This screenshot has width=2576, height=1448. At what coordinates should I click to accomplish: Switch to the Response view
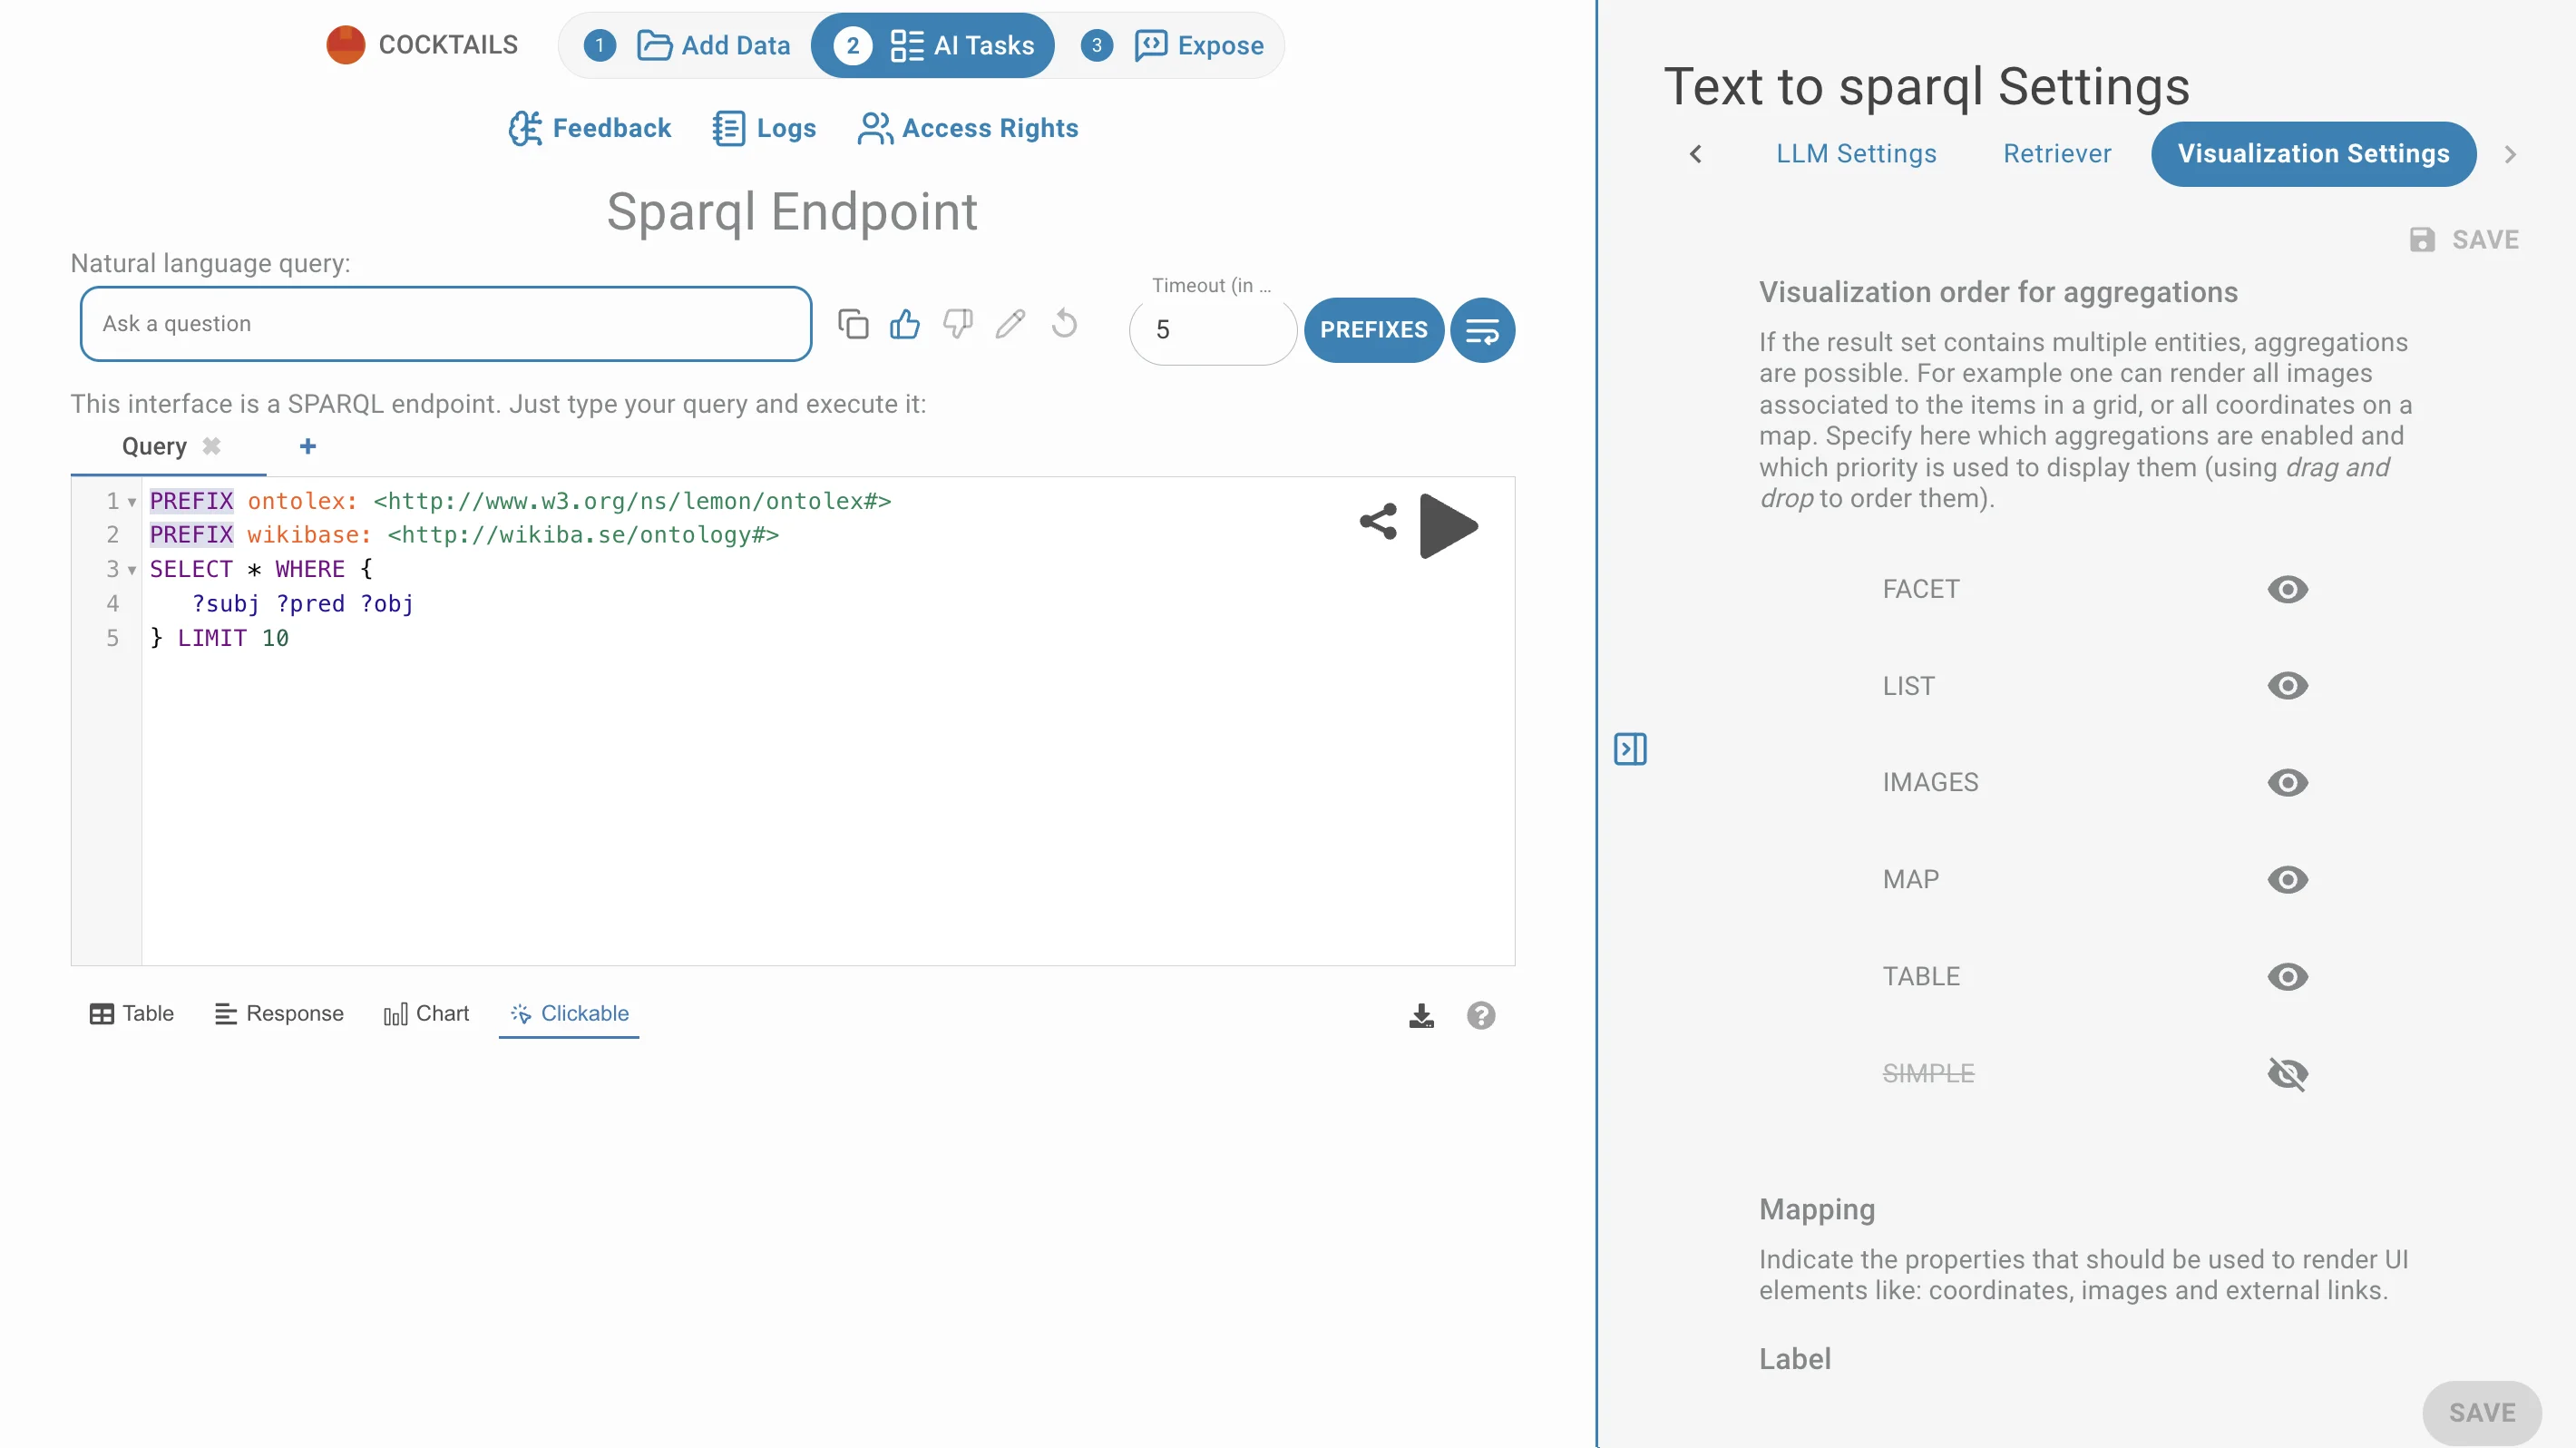[x=279, y=1013]
